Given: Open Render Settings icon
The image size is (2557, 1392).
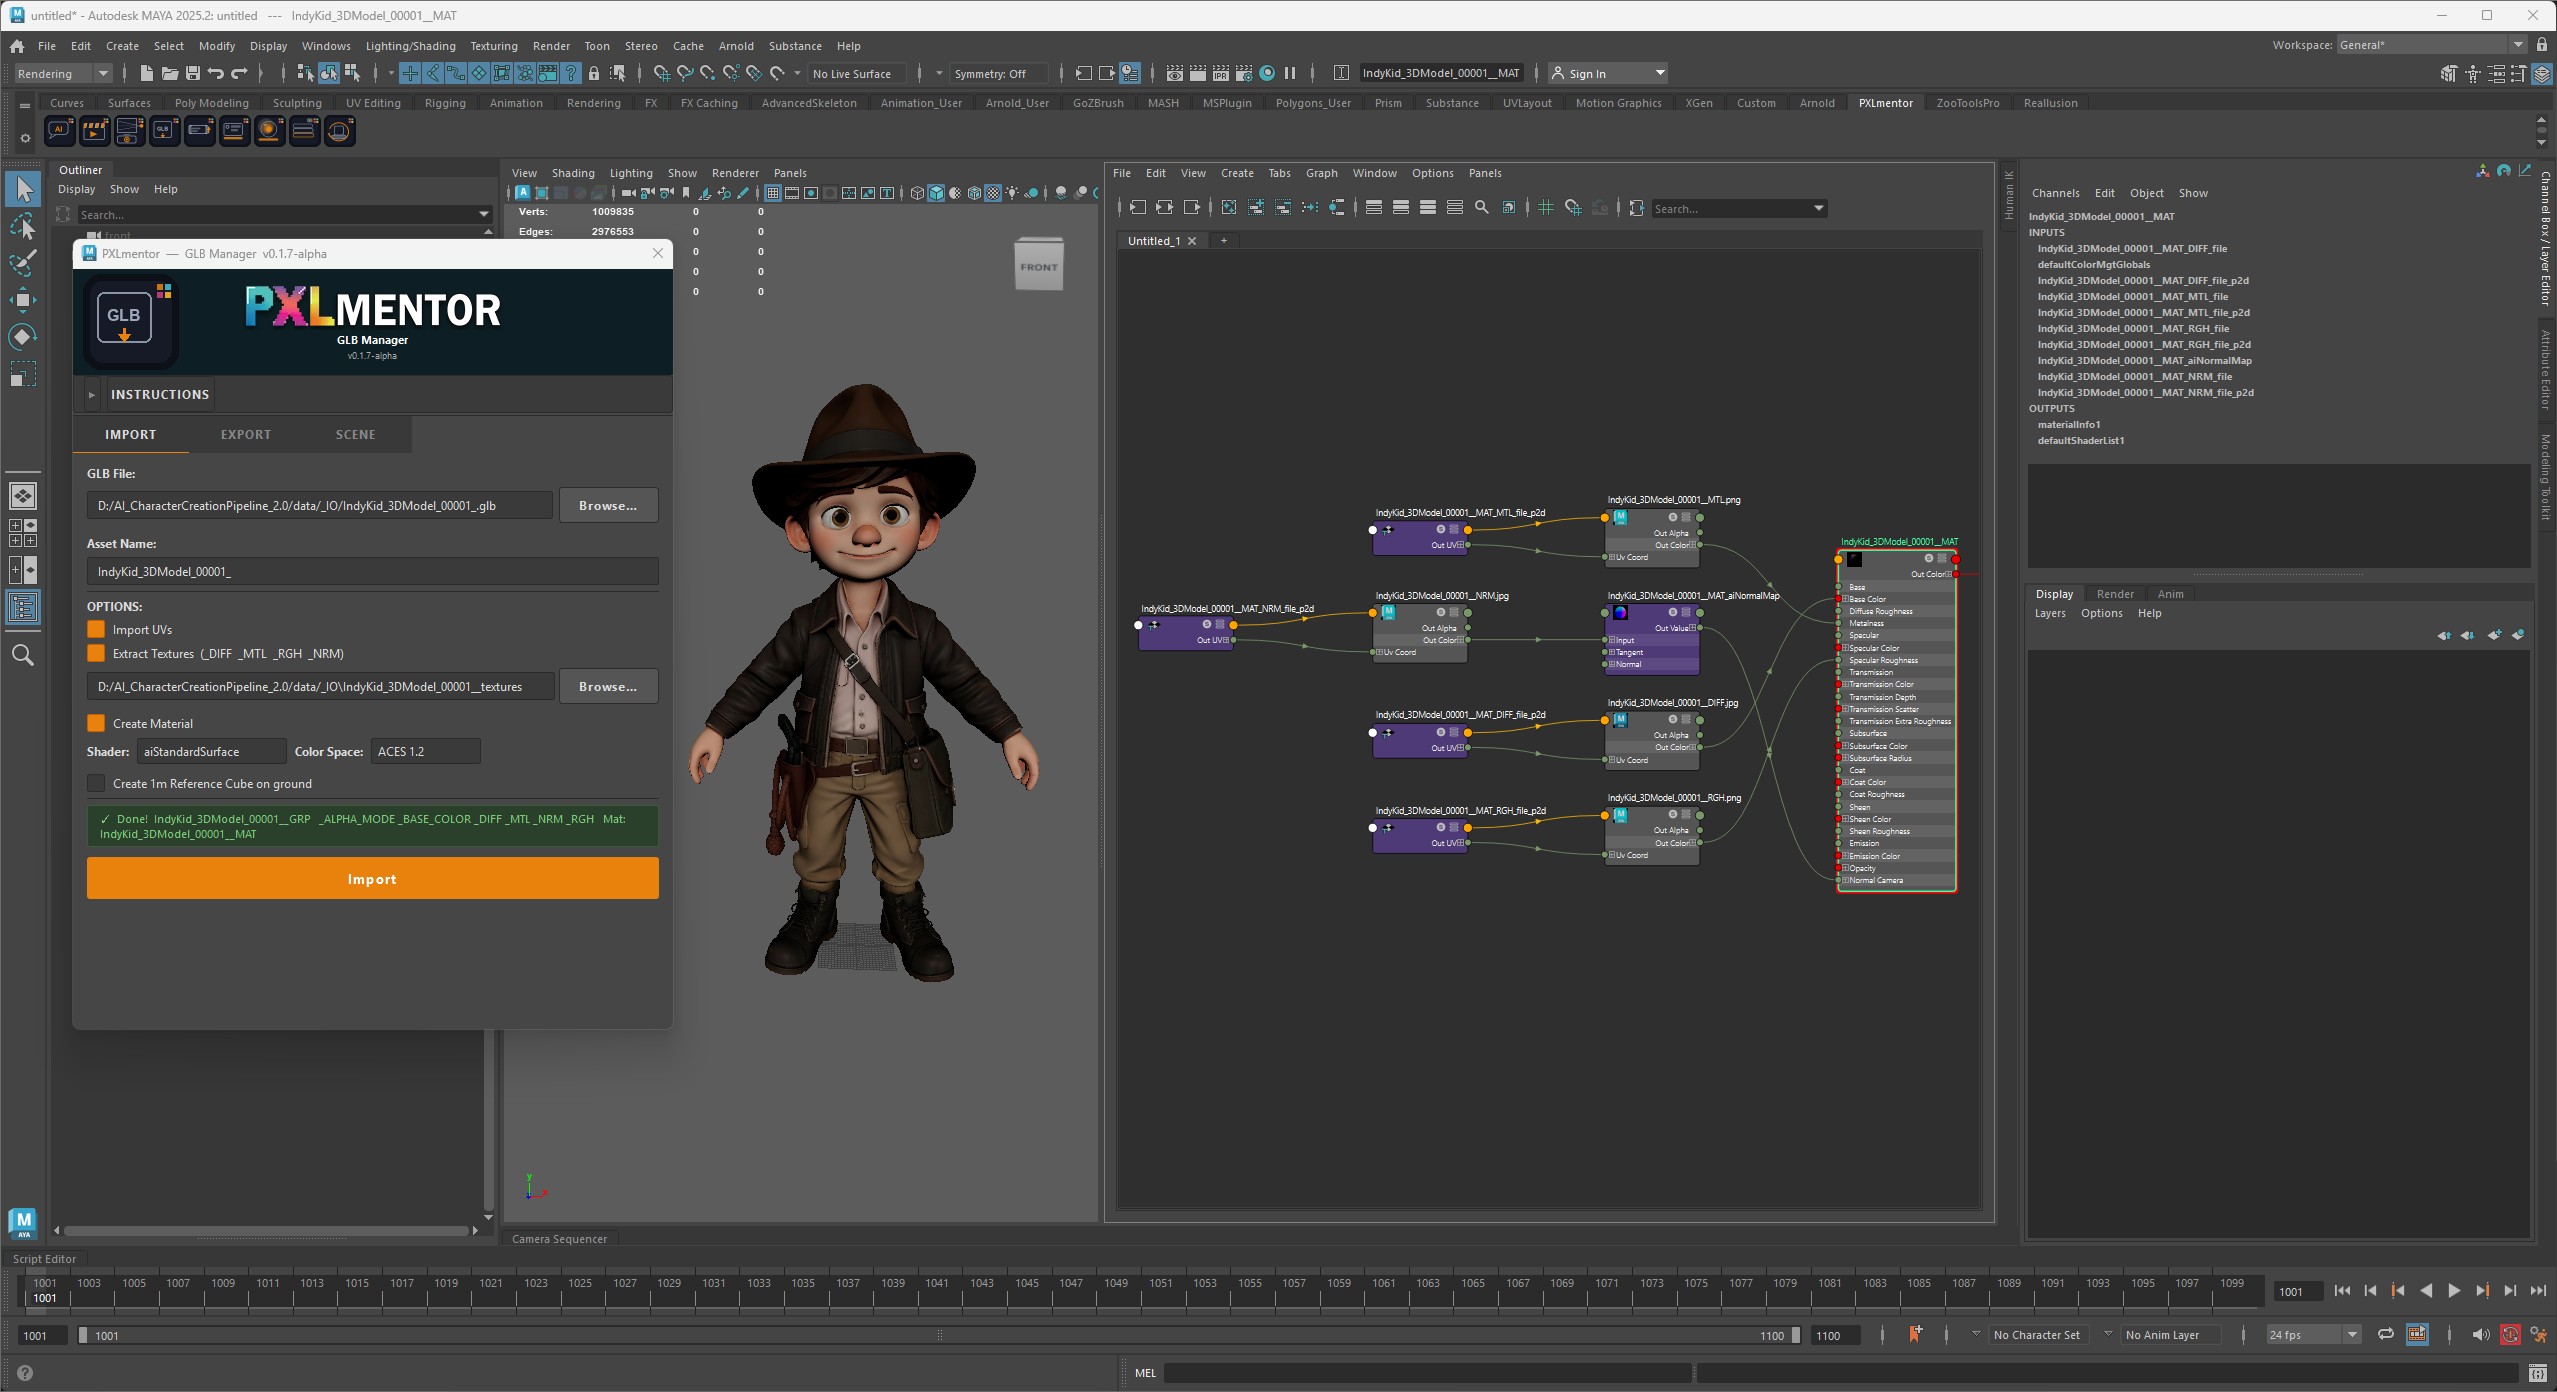Looking at the screenshot, I should [1243, 73].
